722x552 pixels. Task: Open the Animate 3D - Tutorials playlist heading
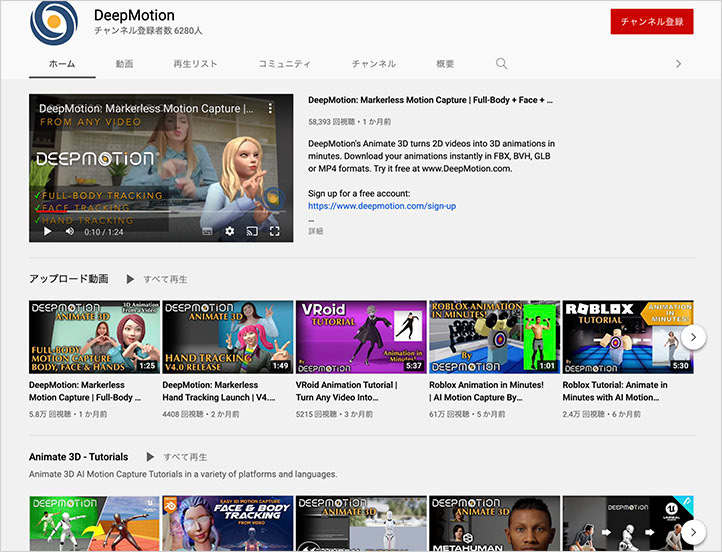click(79, 457)
